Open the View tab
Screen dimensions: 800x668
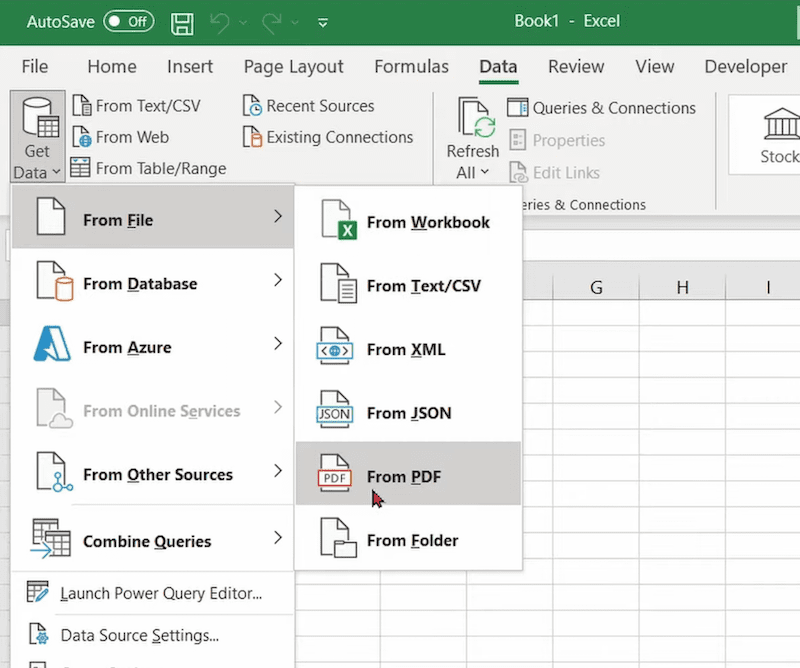[x=655, y=66]
